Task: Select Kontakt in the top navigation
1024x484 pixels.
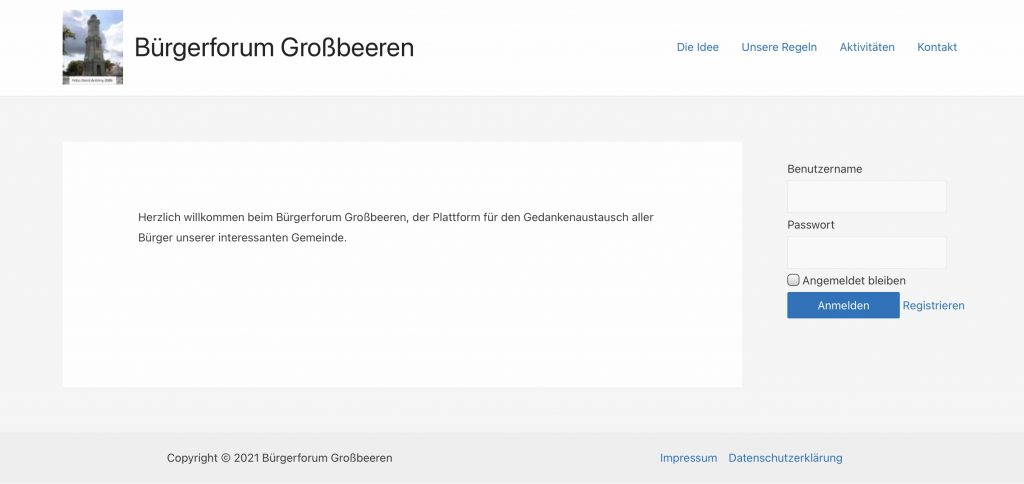Action: pos(937,47)
